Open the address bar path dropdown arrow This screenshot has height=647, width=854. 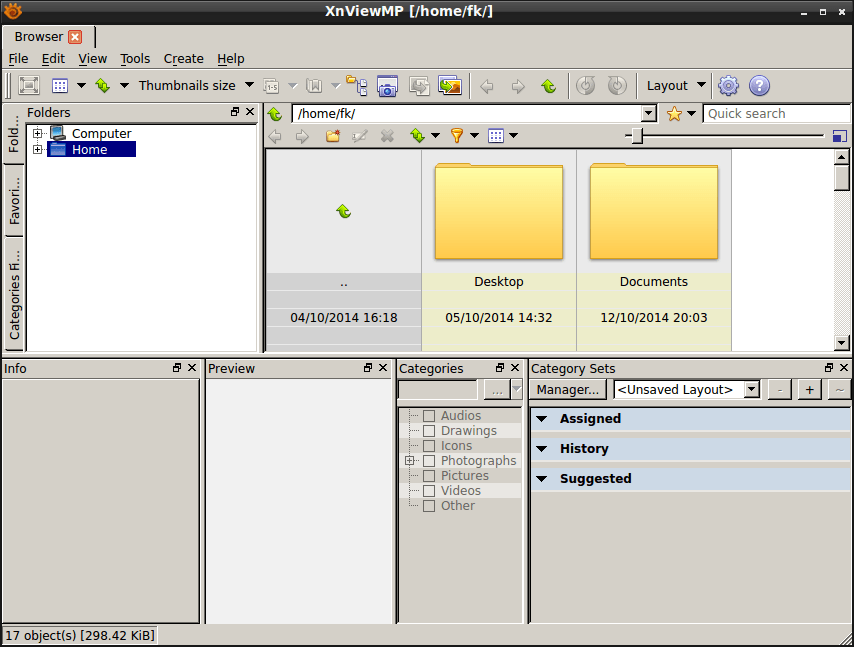(648, 114)
